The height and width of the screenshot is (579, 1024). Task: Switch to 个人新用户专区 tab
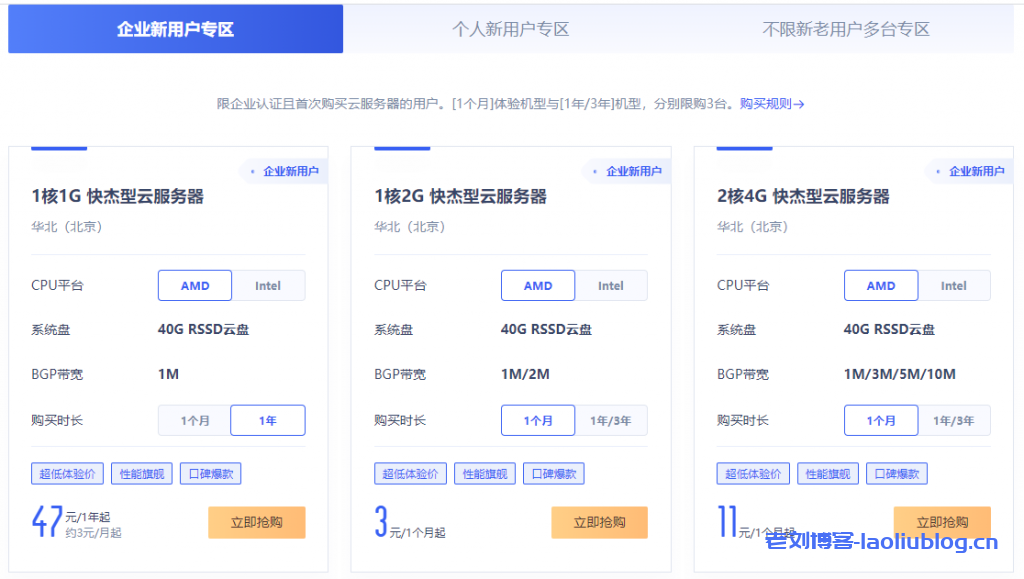point(514,29)
